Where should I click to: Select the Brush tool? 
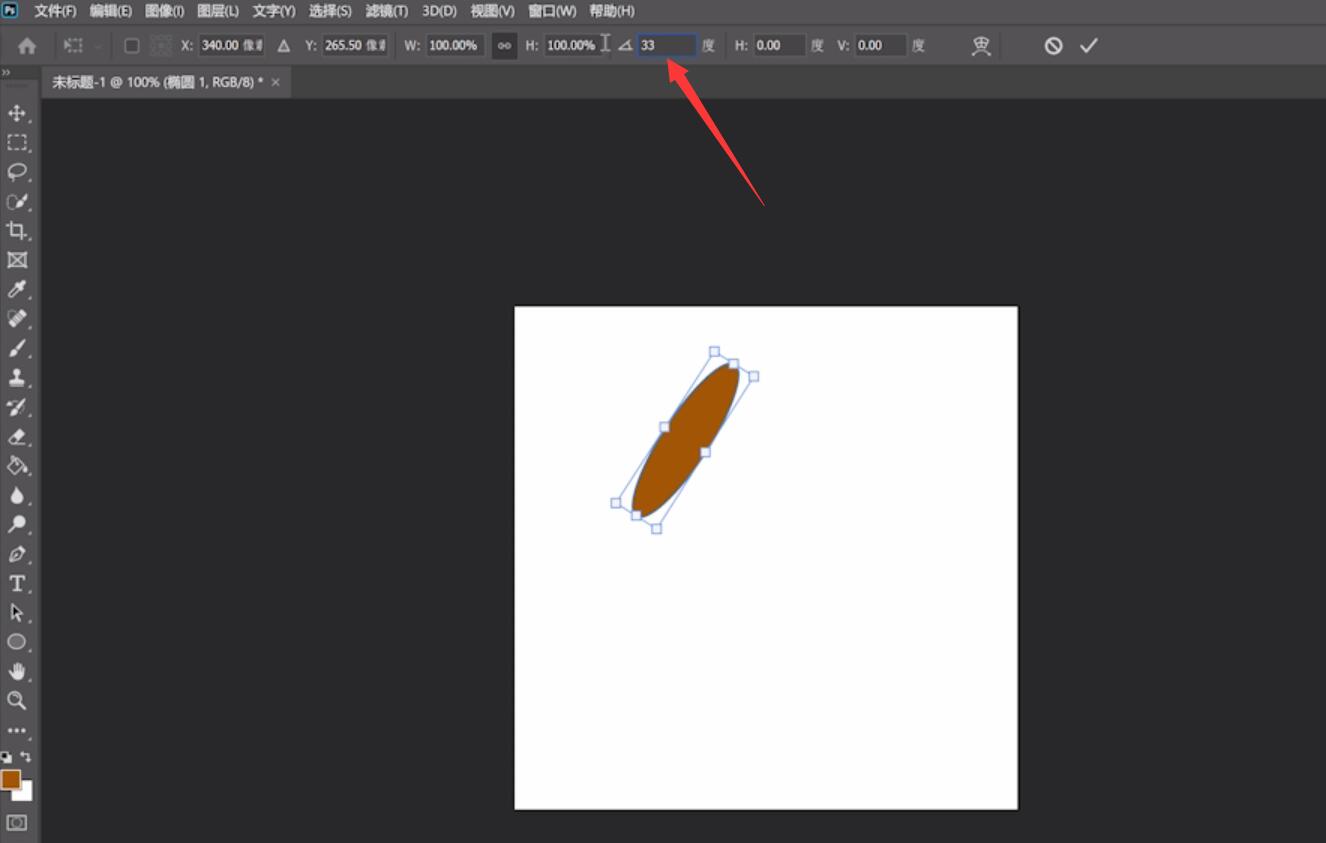click(17, 349)
